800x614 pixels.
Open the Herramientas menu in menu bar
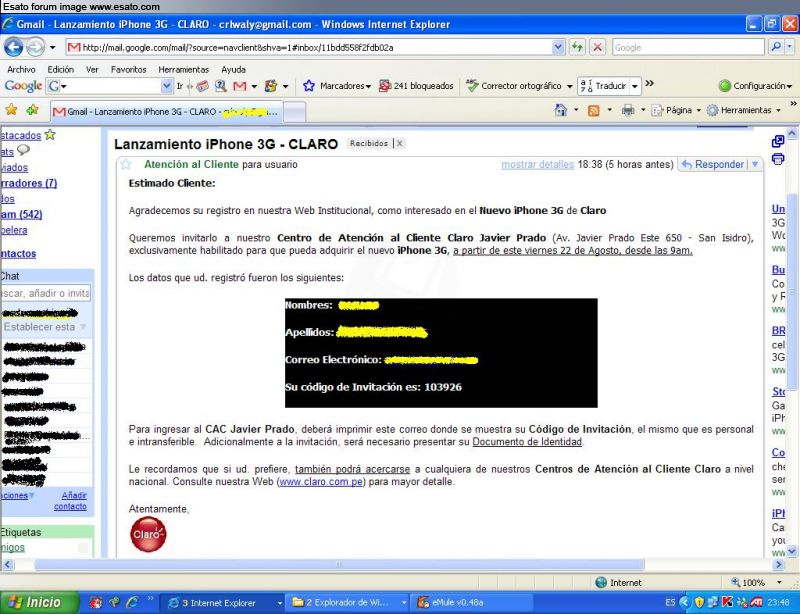pos(184,69)
